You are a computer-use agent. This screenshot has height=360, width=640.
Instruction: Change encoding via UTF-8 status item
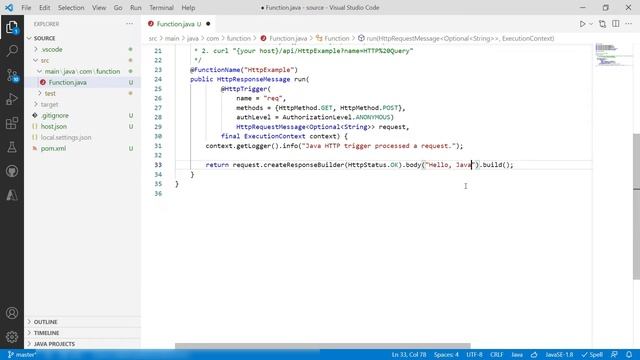coord(474,355)
